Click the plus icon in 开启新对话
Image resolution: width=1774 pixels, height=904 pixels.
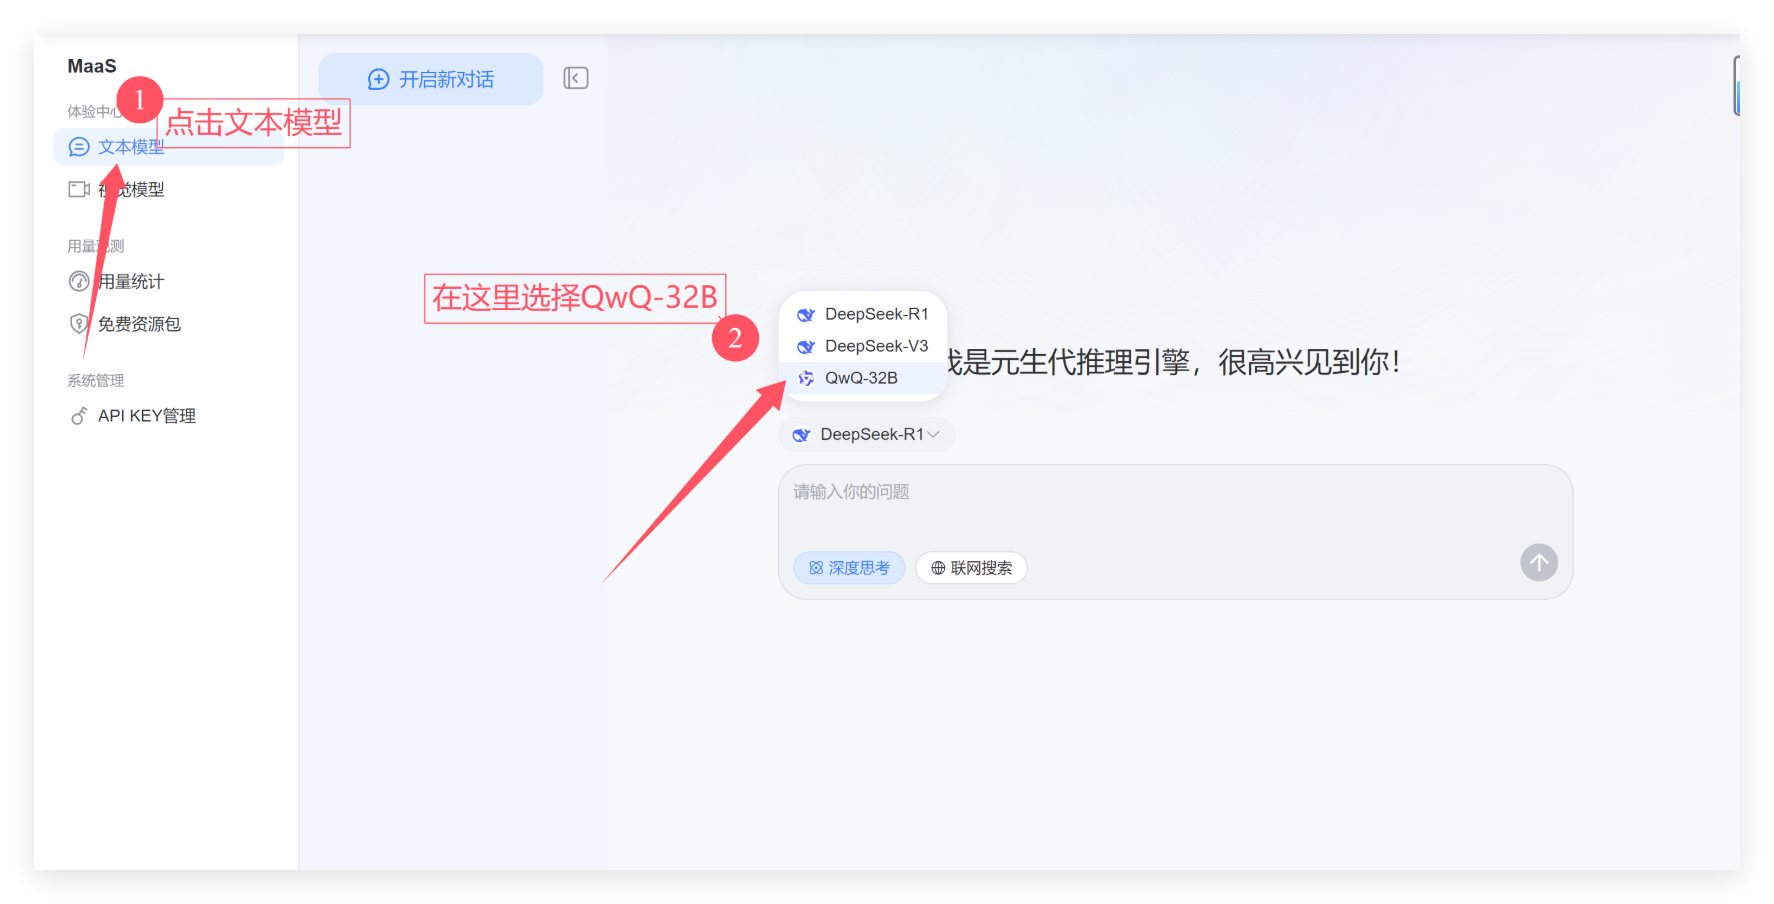(x=378, y=80)
